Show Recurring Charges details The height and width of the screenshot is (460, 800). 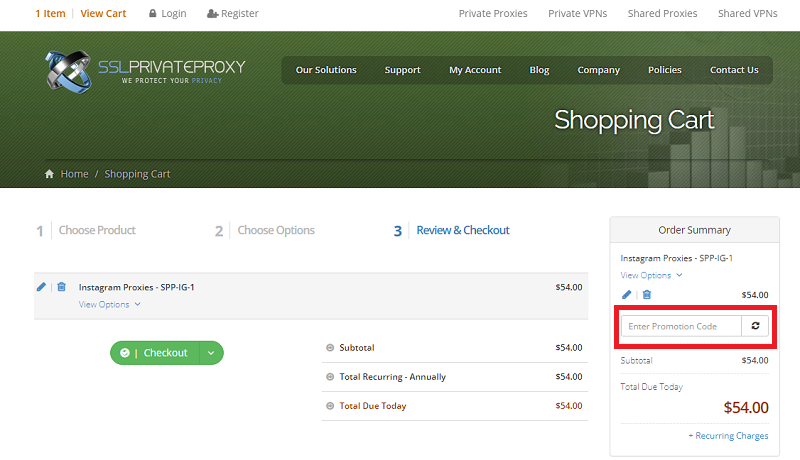tap(728, 436)
